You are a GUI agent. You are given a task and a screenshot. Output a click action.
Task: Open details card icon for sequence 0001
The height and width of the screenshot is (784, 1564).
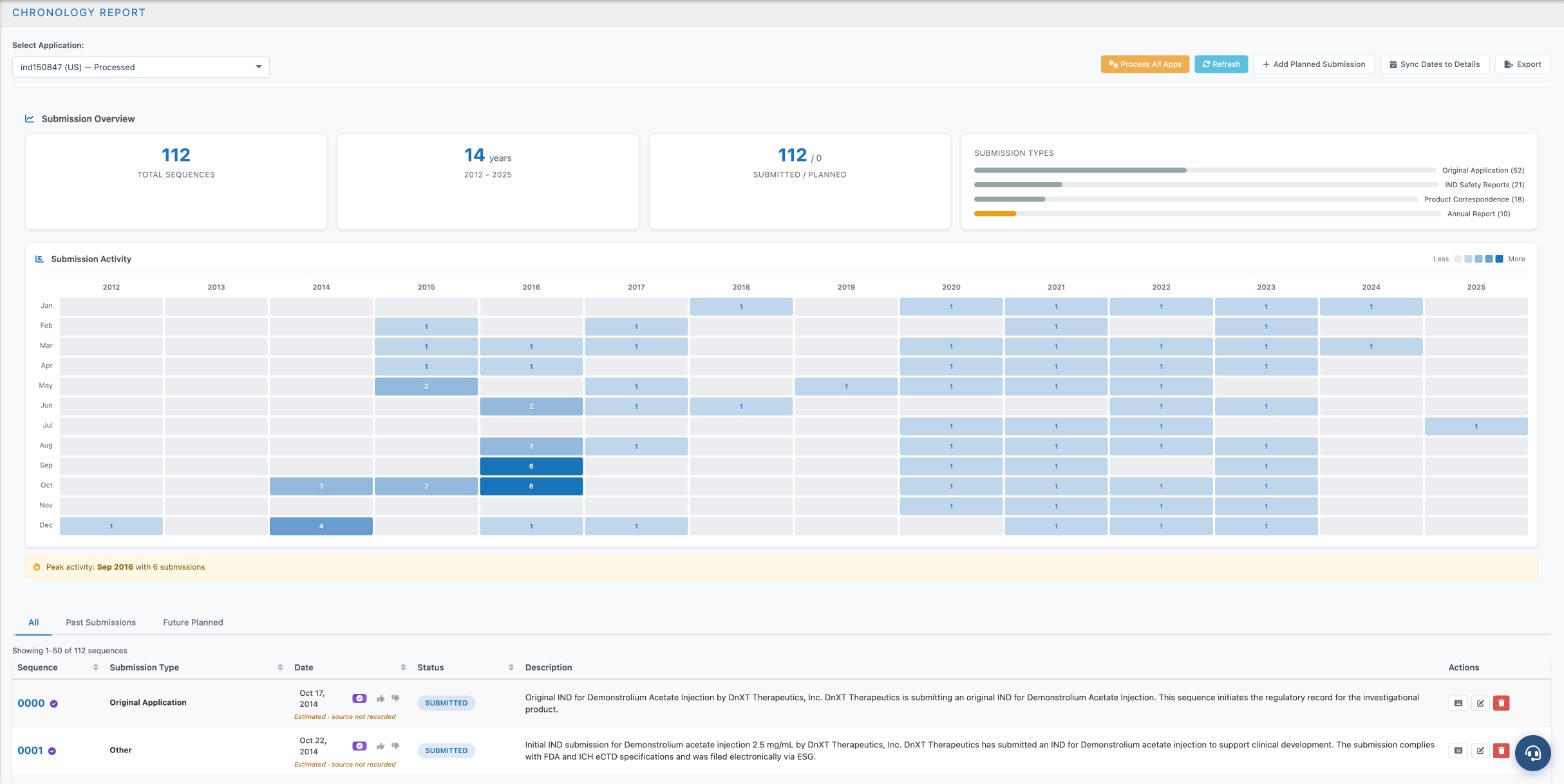click(x=1458, y=750)
